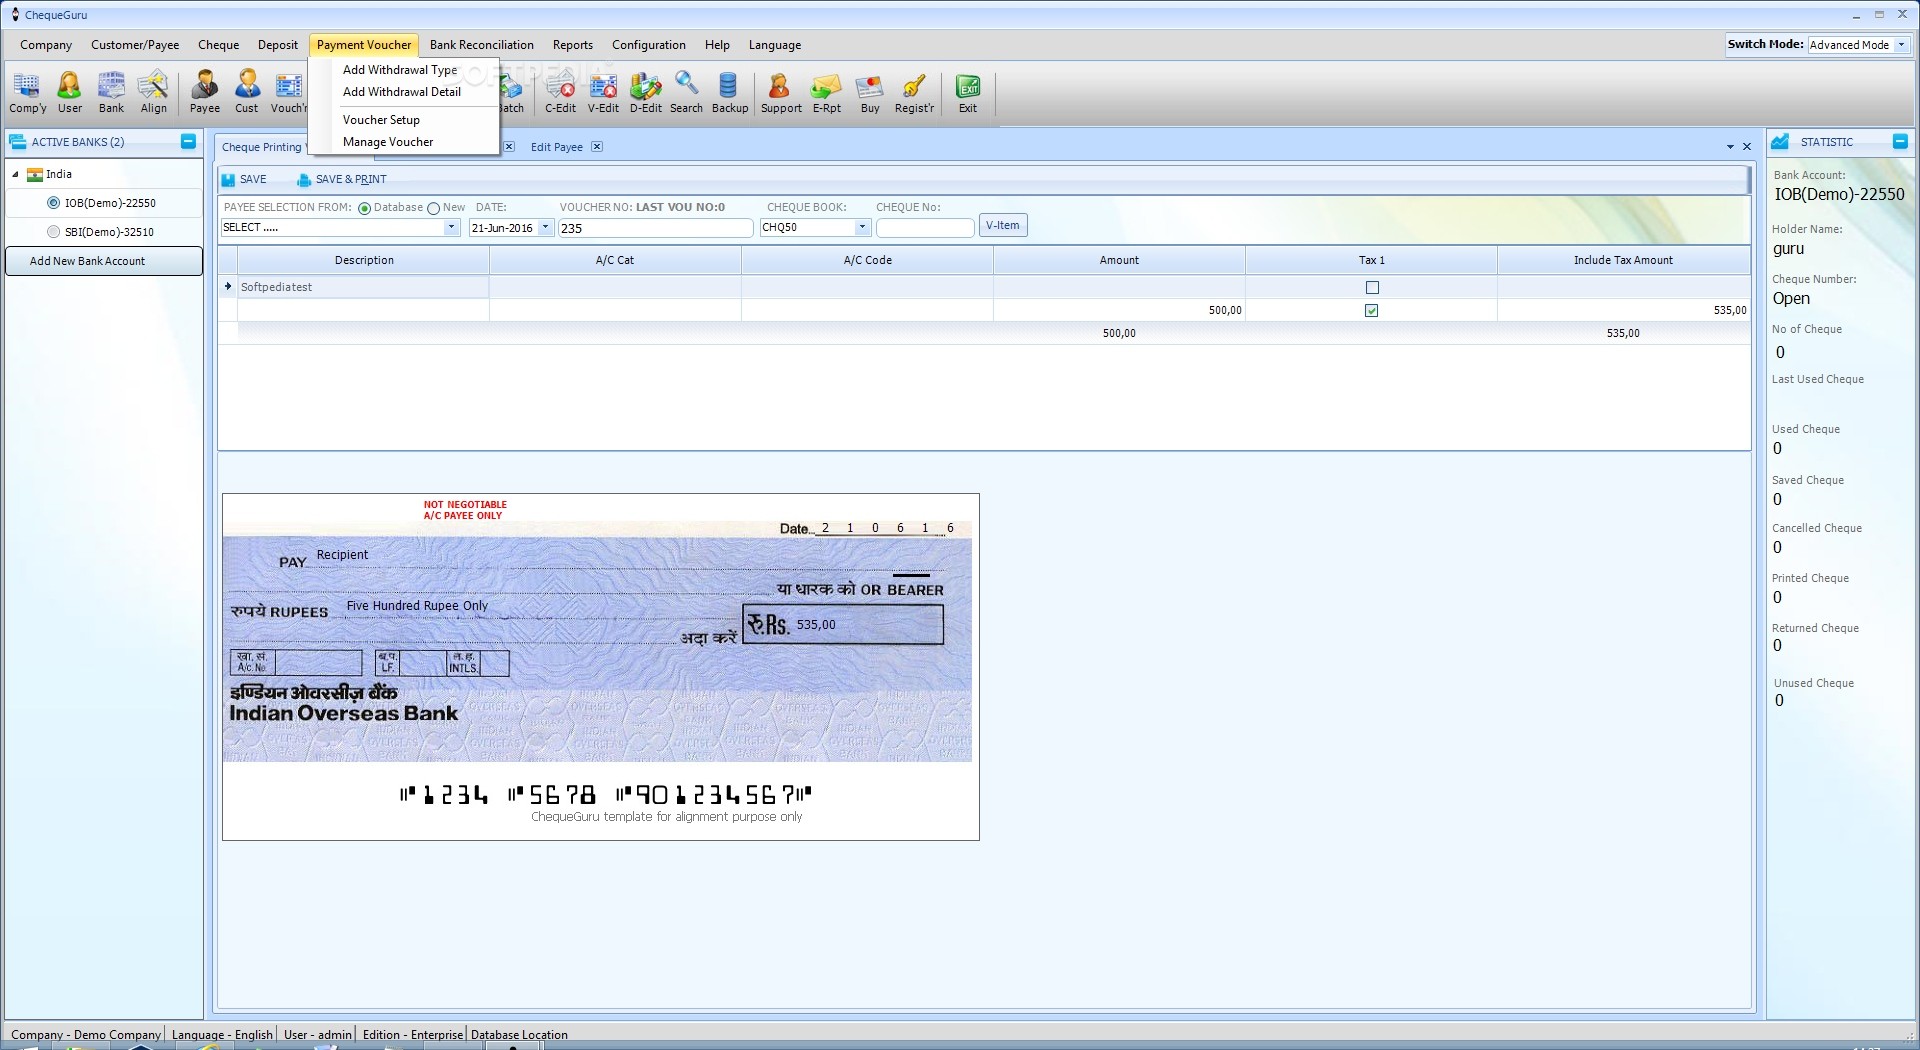Open the payee SELECT dropdown
The height and width of the screenshot is (1050, 1920).
[x=451, y=227]
